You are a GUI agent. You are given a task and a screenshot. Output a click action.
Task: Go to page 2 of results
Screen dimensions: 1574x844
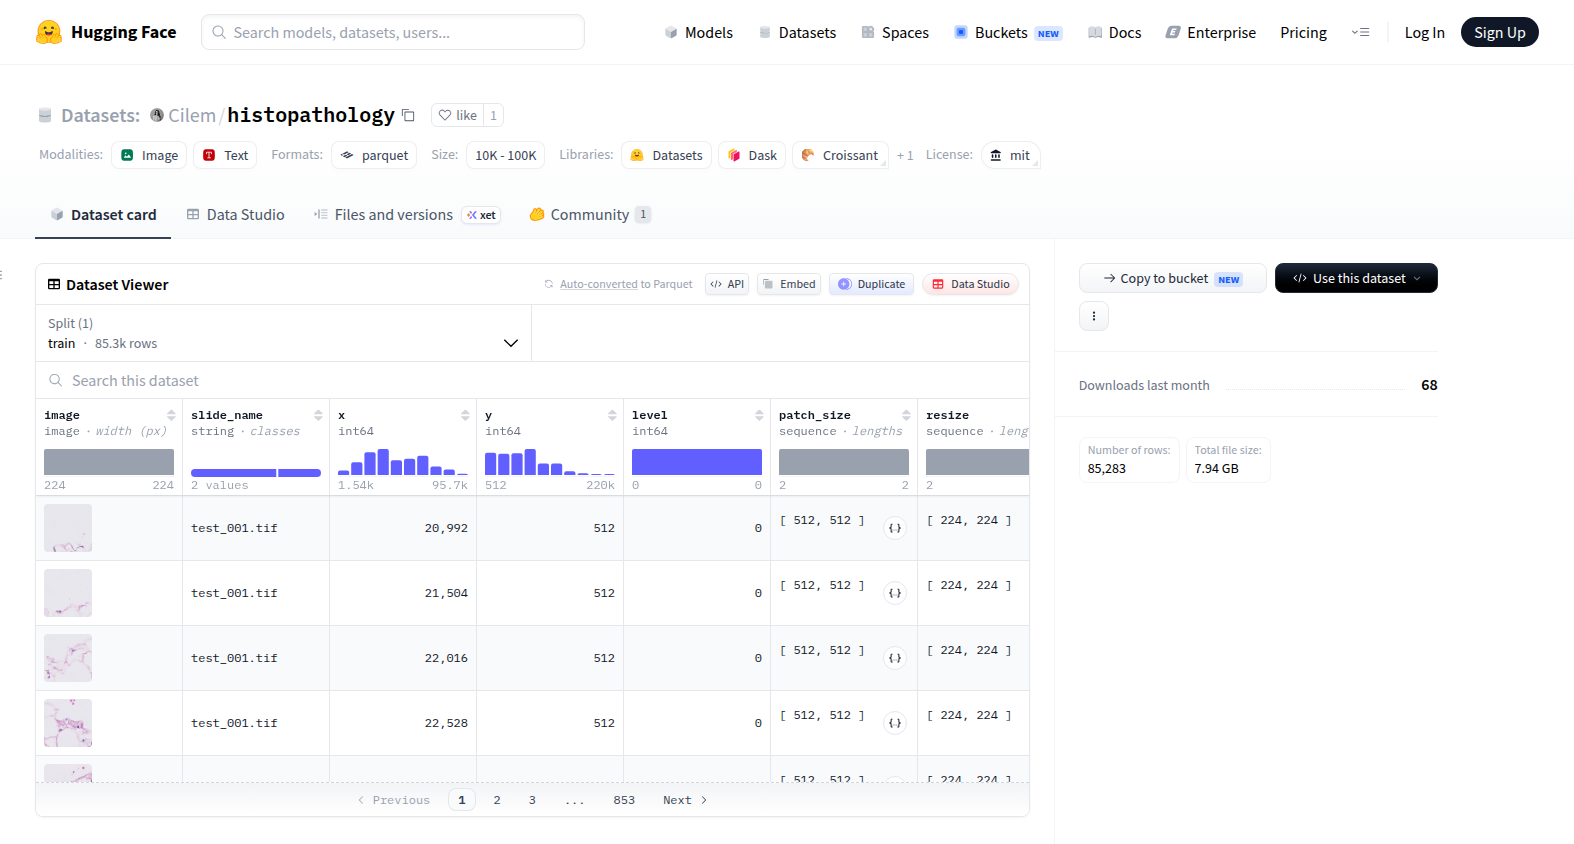pyautogui.click(x=497, y=800)
